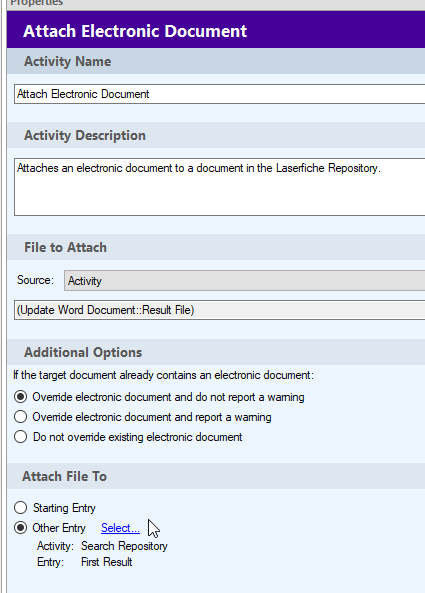Screen dimensions: 425x593
Task: Click the purple Attach Electronic Document banner
Action: click(x=216, y=30)
